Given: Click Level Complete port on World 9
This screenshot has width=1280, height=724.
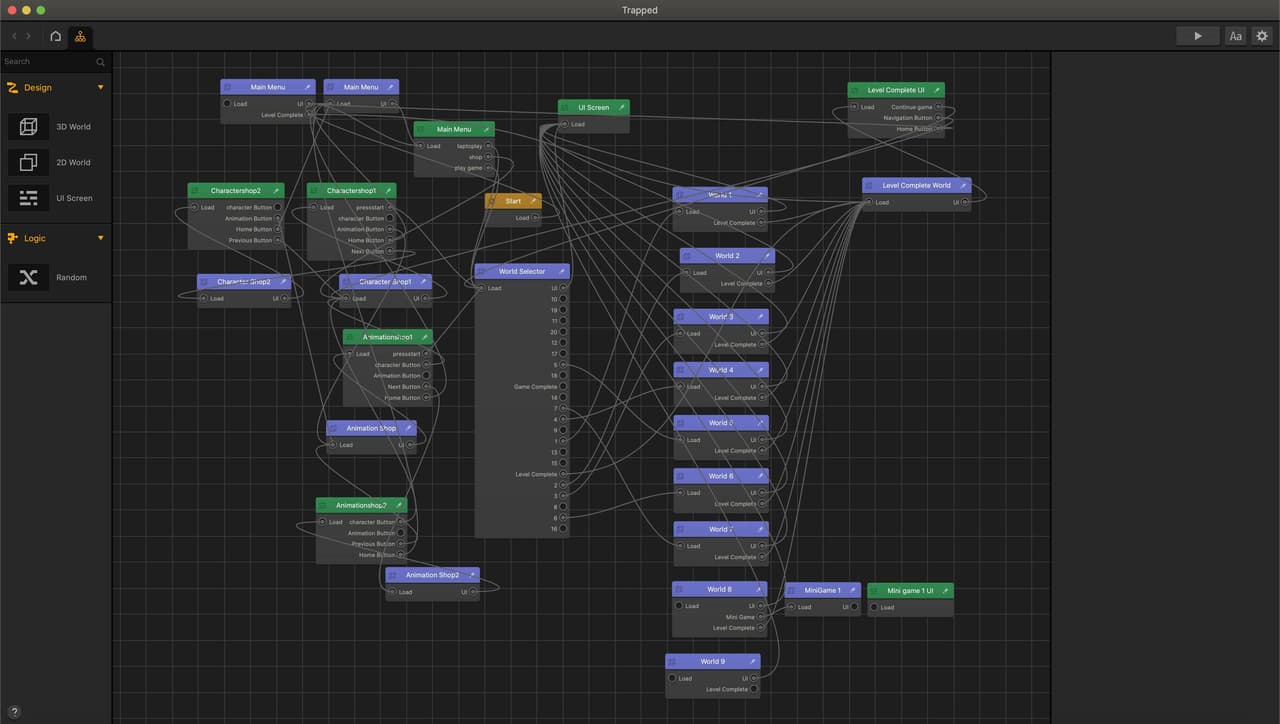Looking at the screenshot, I should [754, 689].
